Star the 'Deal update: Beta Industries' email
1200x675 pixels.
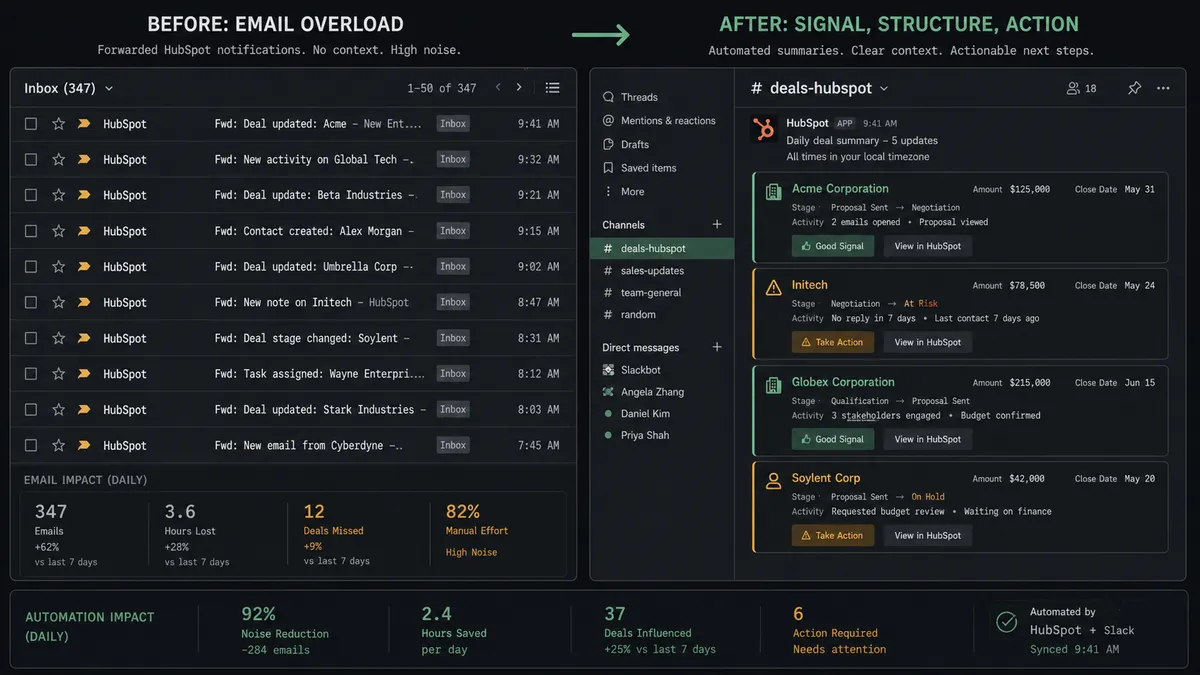coord(58,195)
